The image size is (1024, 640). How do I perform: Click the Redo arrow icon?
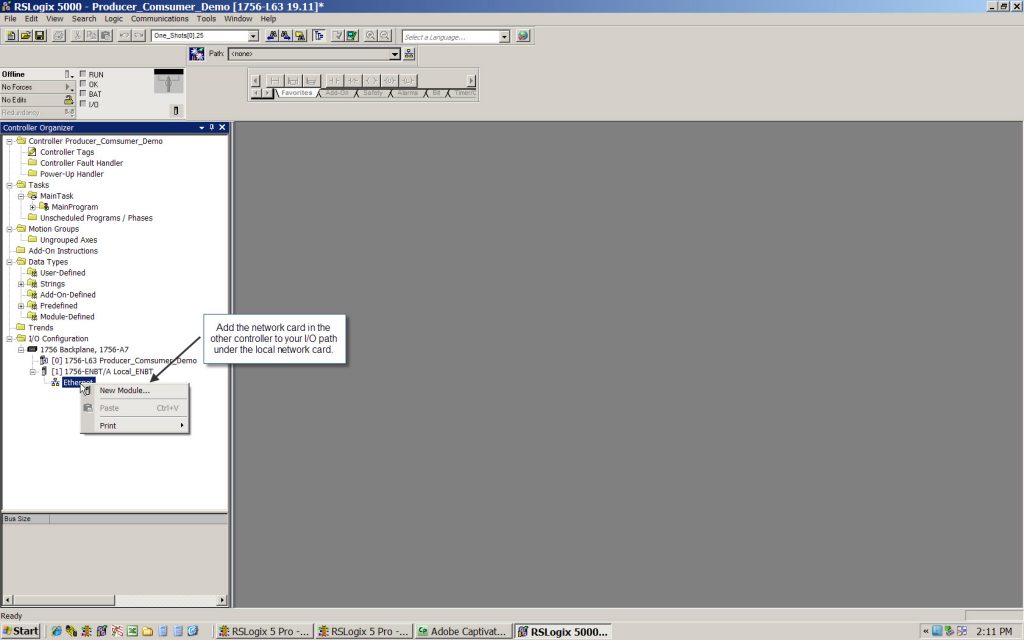[138, 36]
